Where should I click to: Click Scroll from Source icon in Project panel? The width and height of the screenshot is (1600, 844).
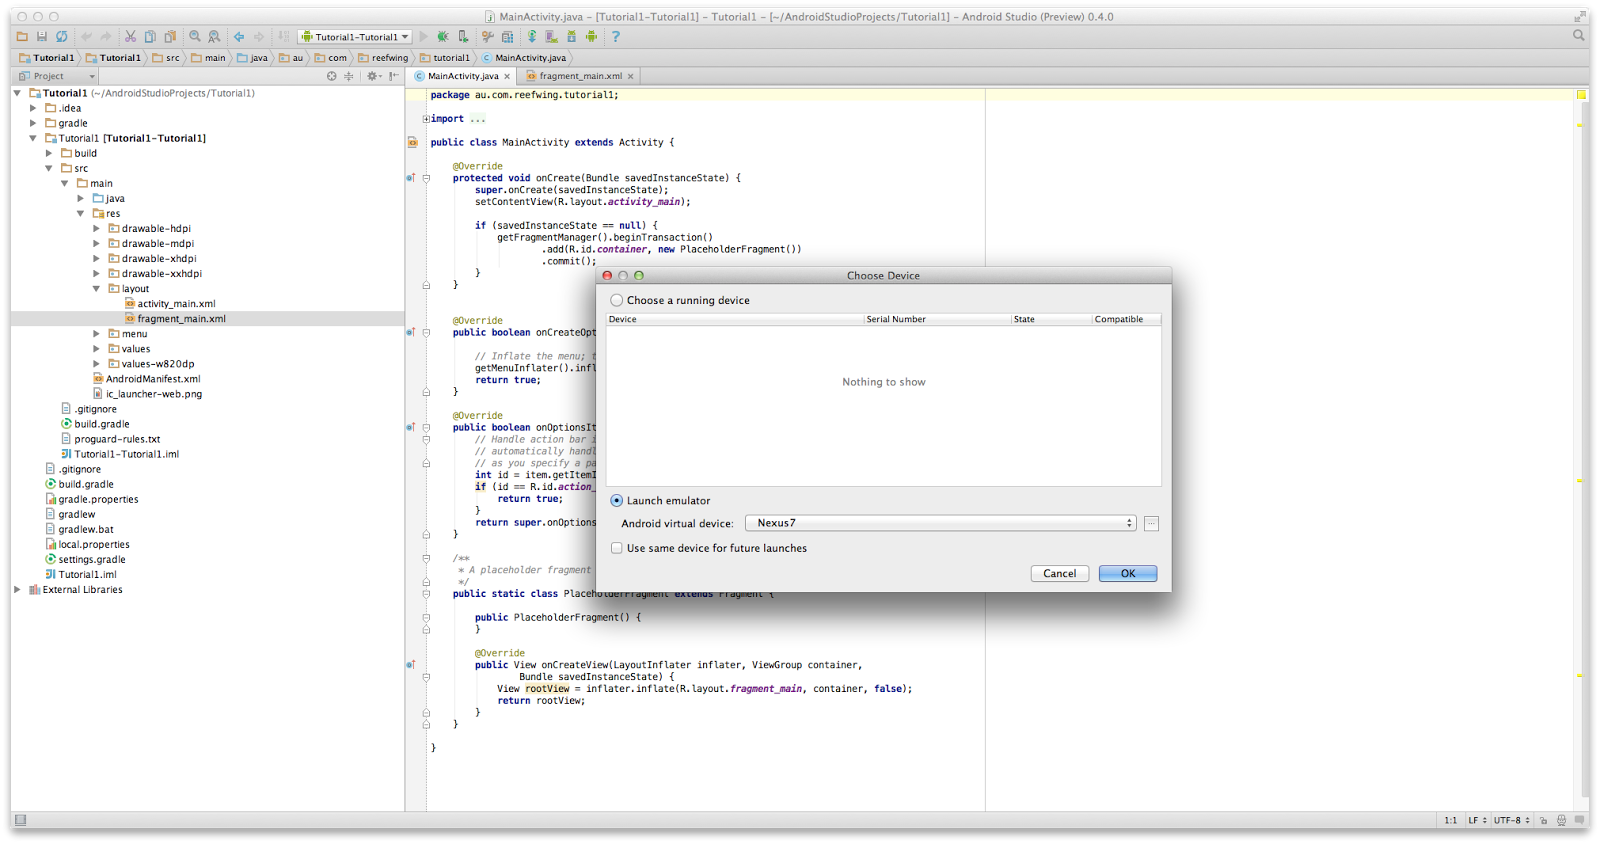(332, 76)
